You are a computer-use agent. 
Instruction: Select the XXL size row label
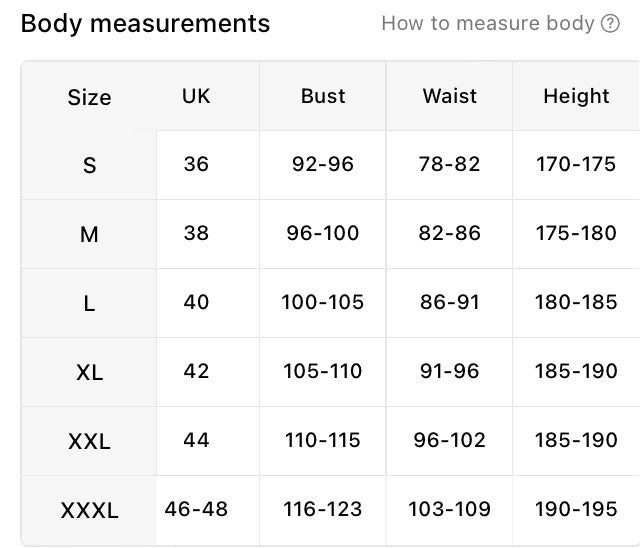click(x=89, y=441)
